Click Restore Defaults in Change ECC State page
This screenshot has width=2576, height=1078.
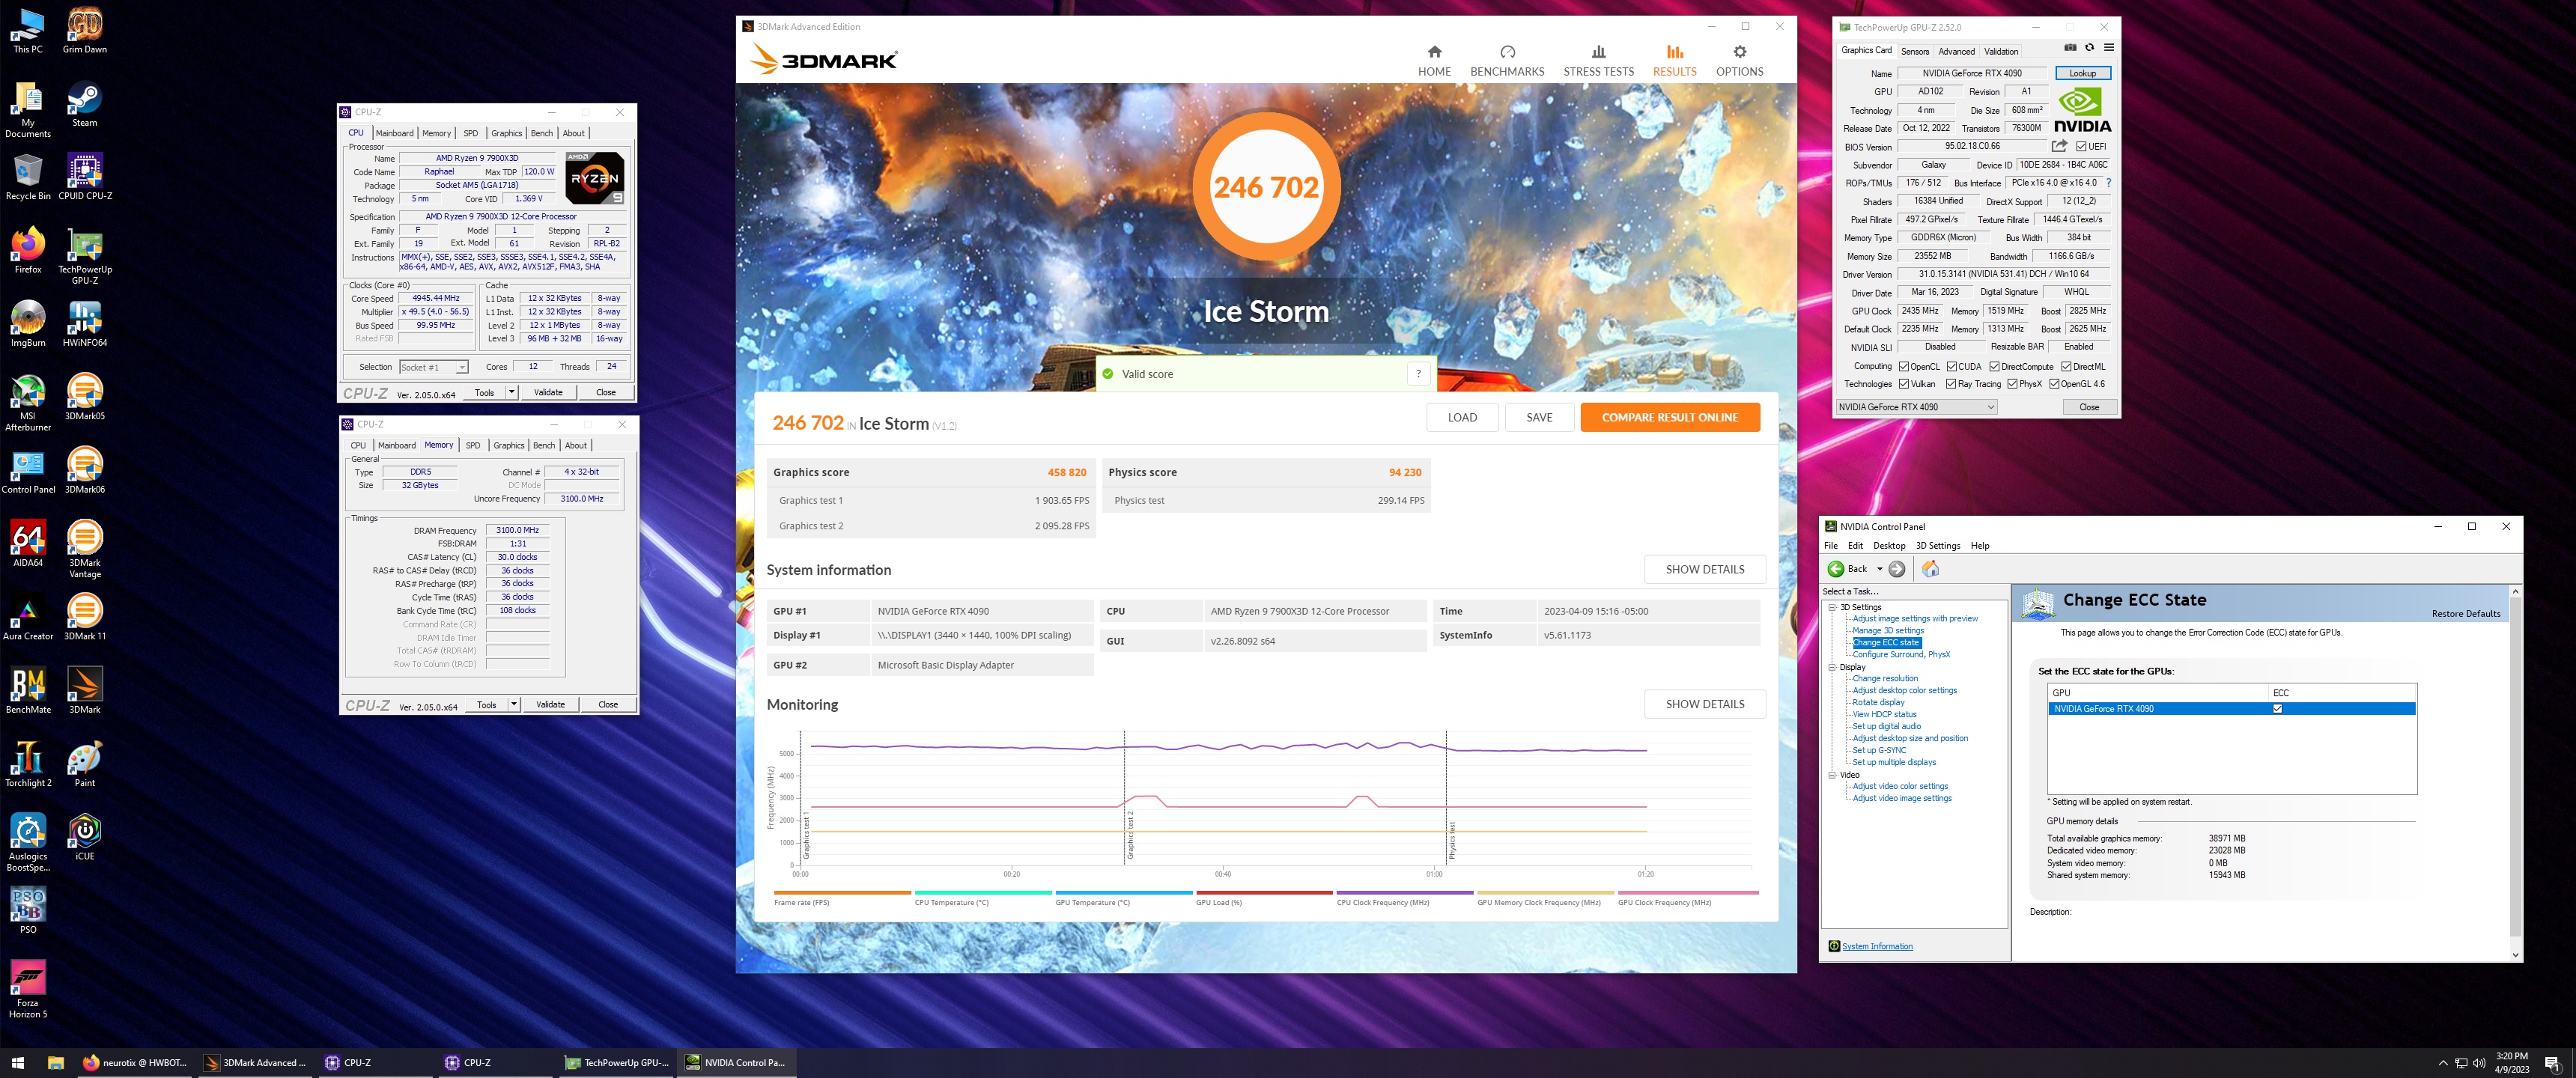point(2465,614)
